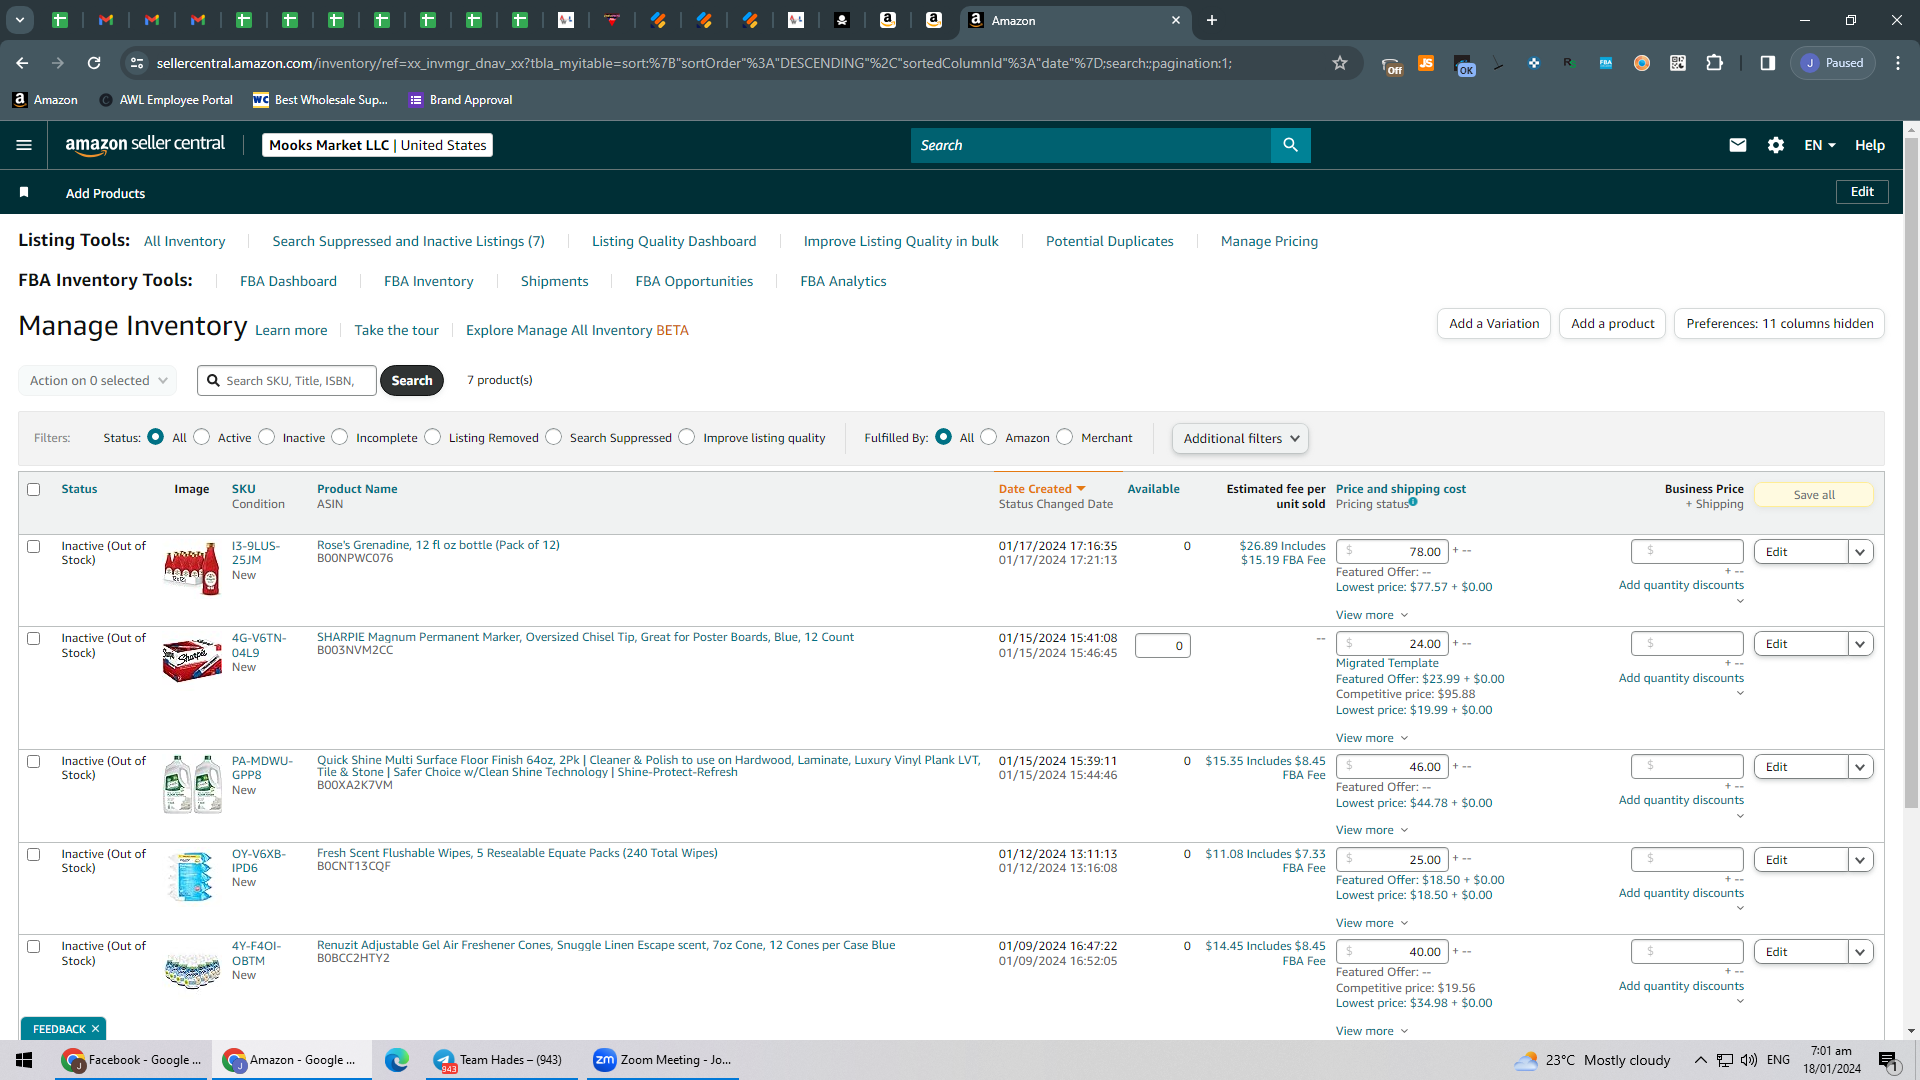The image size is (1920, 1080).
Task: Open the notifications icon in system tray
Action: coord(1888,1060)
